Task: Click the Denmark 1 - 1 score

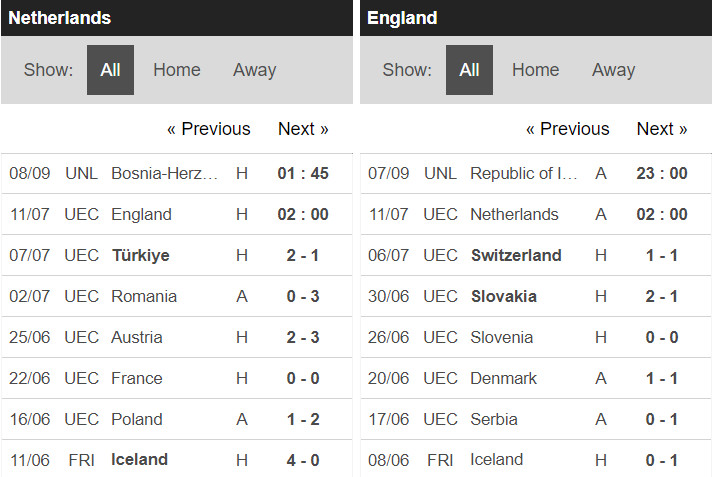Action: (x=661, y=378)
